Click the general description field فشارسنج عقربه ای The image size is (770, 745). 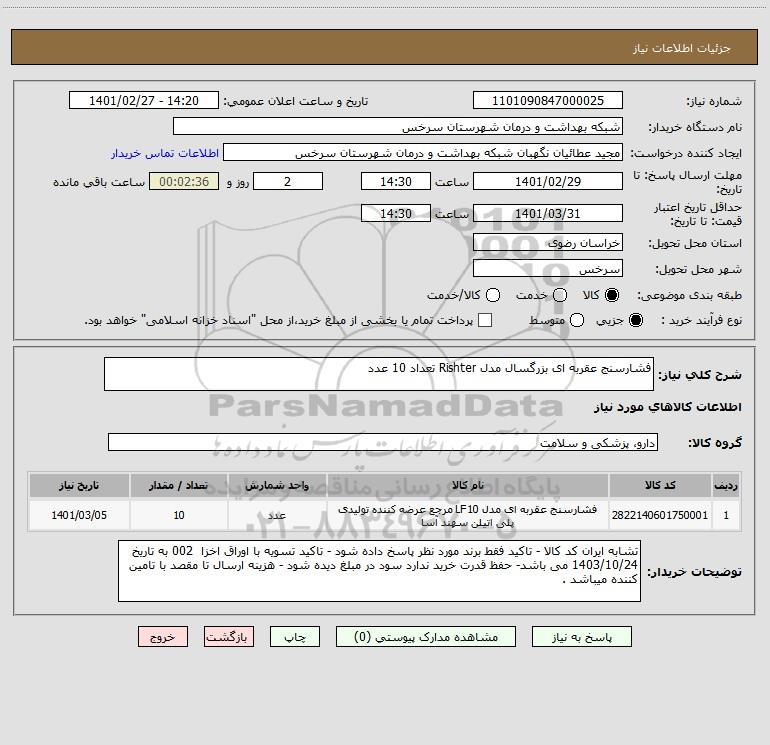(379, 374)
